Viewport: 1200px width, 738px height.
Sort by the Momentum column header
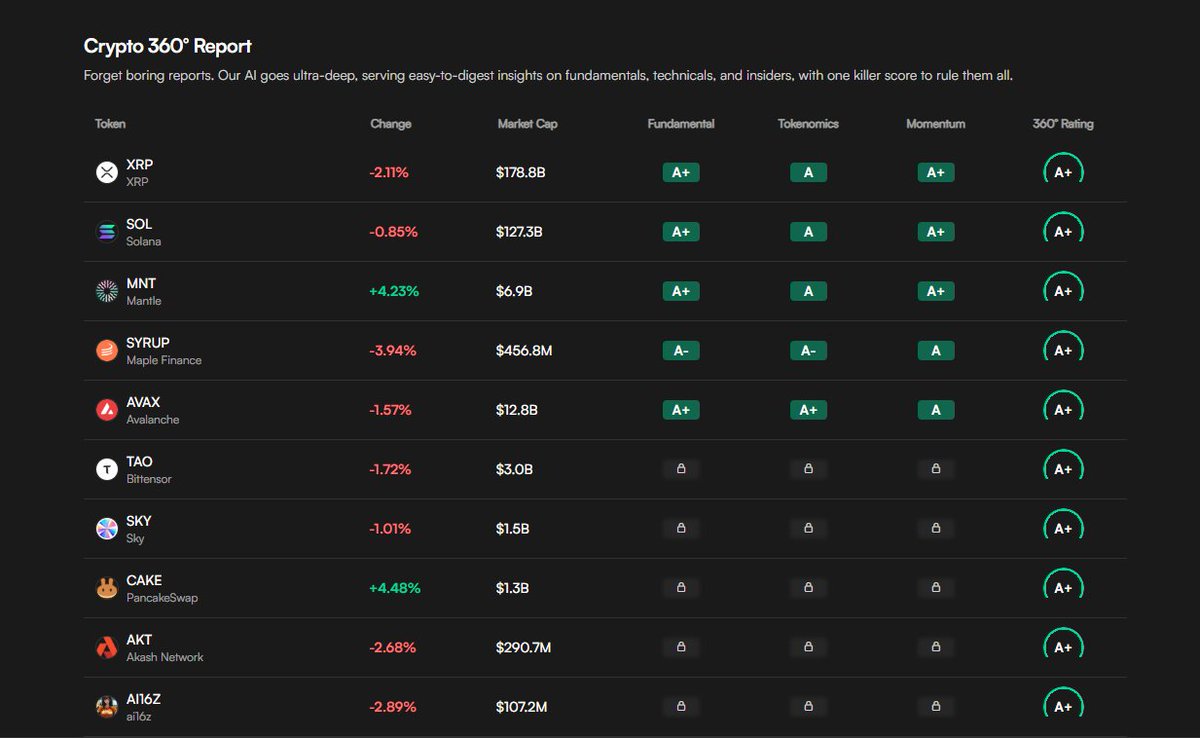tap(936, 124)
